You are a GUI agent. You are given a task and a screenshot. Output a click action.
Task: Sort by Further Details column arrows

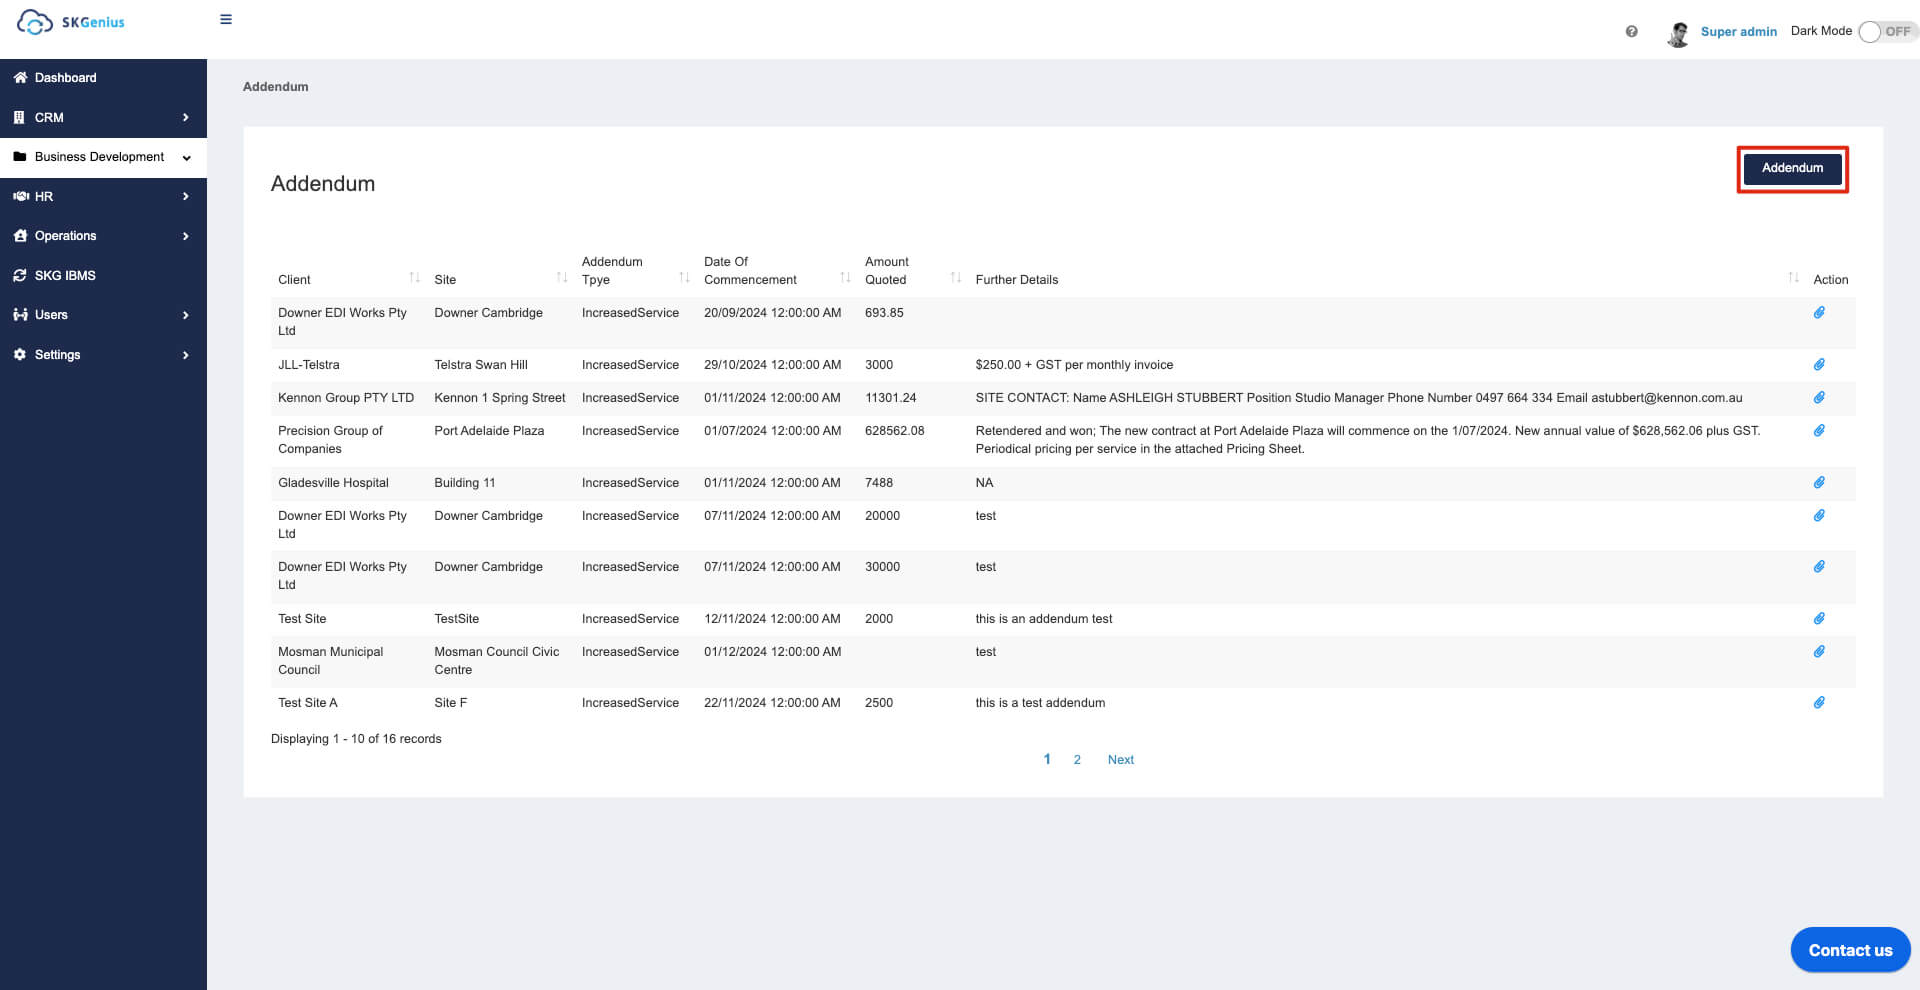(x=1793, y=277)
